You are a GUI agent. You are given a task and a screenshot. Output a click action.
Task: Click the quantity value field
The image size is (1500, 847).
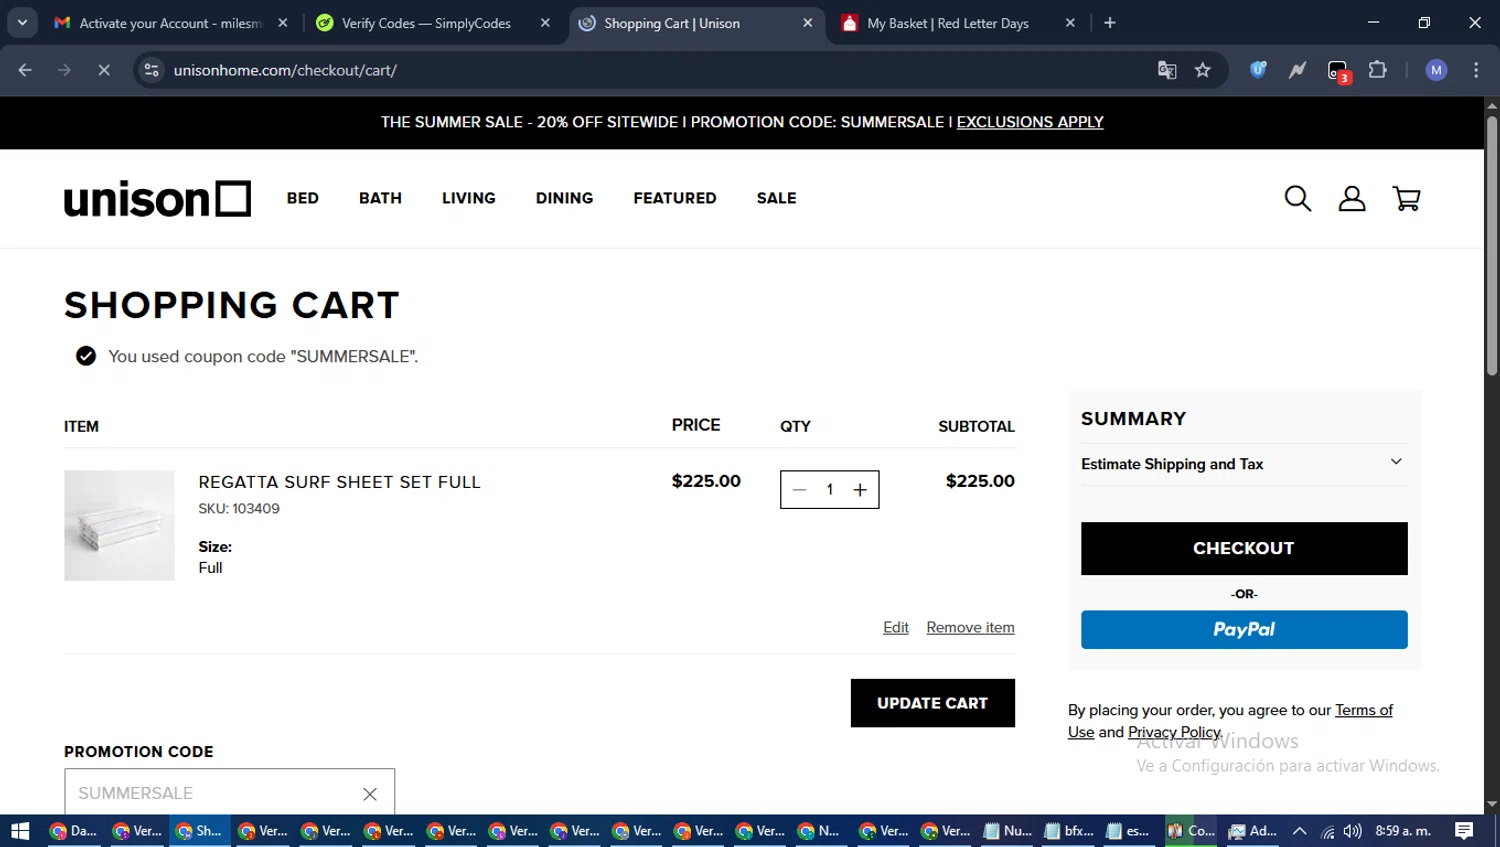[830, 490]
